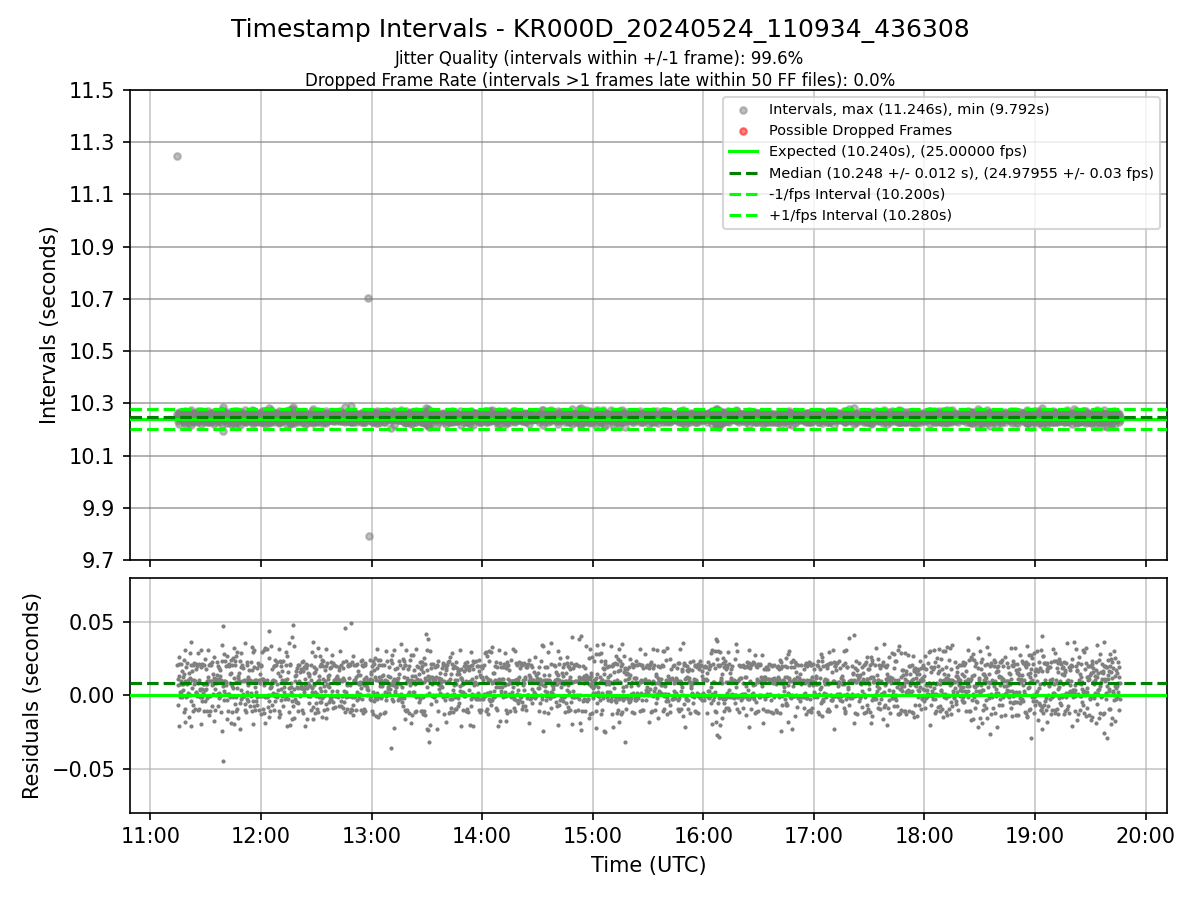The width and height of the screenshot is (1200, 900).
Task: Click the 'Residuals (seconds)' y-axis label
Action: tap(32, 696)
